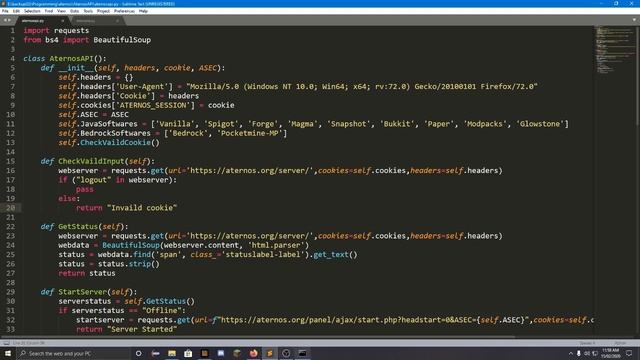Viewport: 640px width, 360px height.
Task: Open Firefox from the taskbar
Action: (253, 353)
